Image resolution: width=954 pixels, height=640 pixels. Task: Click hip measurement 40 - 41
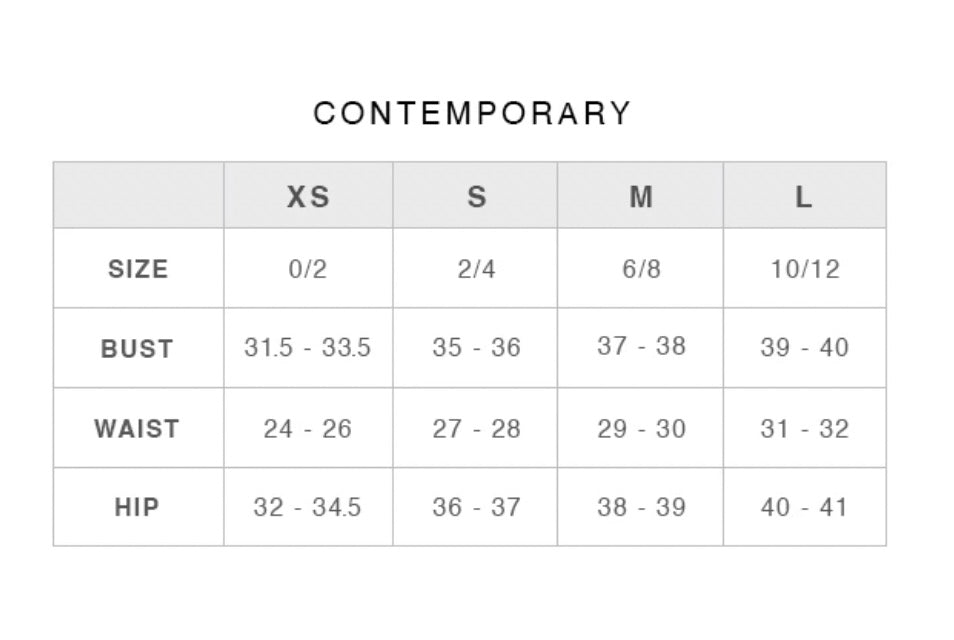coord(805,507)
